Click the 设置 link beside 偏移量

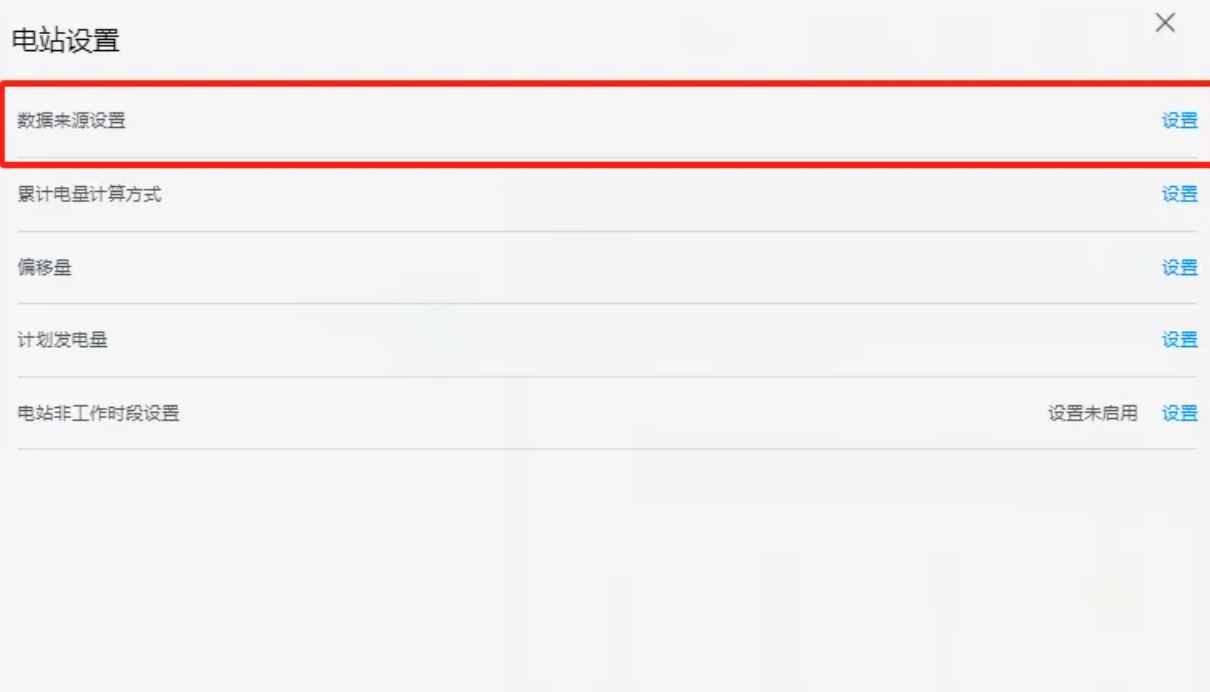point(1179,267)
